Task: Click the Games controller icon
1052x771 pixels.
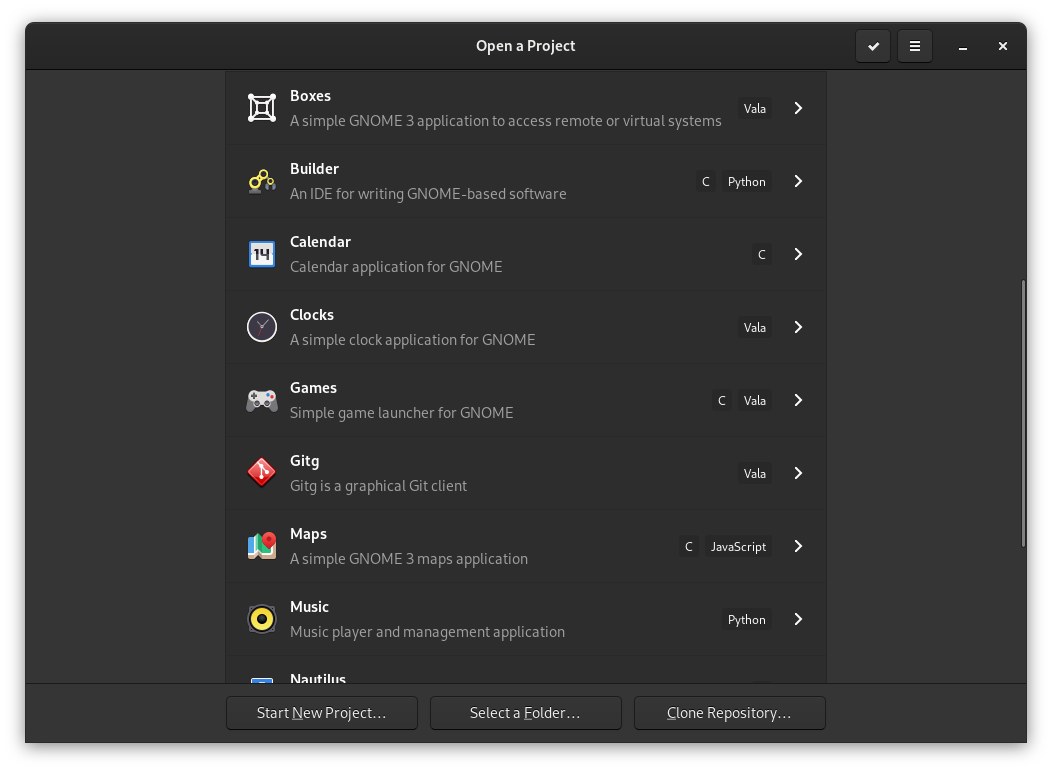Action: (262, 400)
